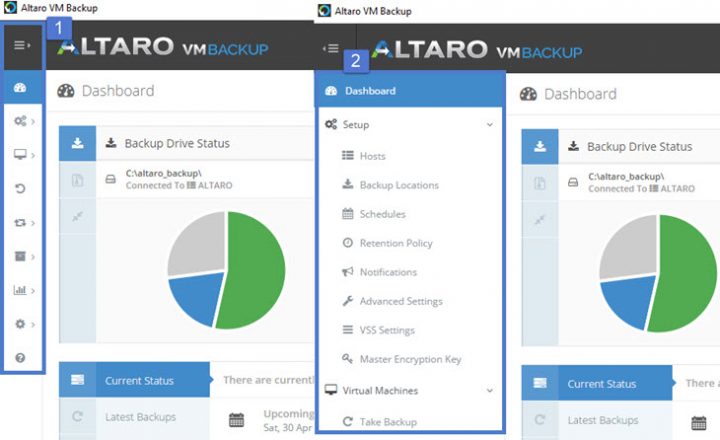The image size is (720, 440).
Task: Open the Reports bar-chart icon in collapsed sidebar
Action: tap(20, 290)
